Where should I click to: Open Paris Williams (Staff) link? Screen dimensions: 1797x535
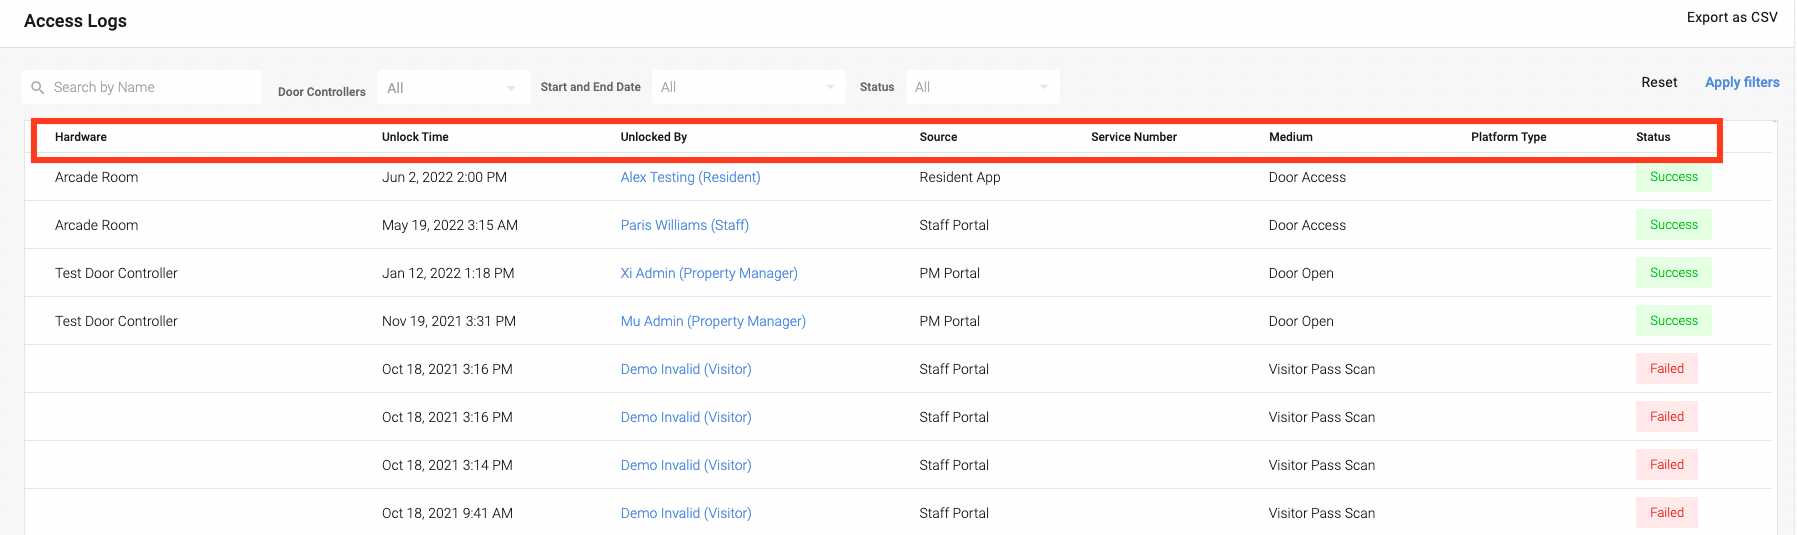[684, 226]
